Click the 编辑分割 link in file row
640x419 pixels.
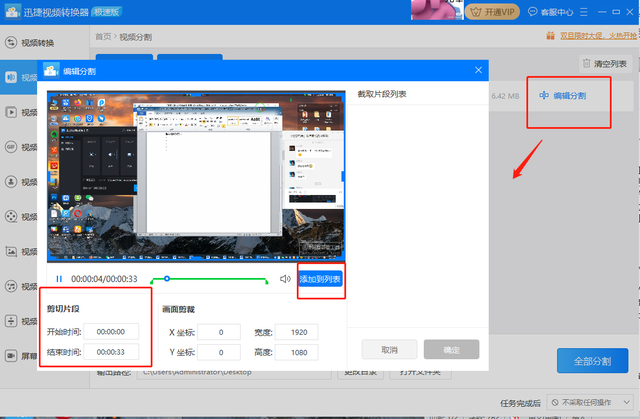[x=563, y=95]
